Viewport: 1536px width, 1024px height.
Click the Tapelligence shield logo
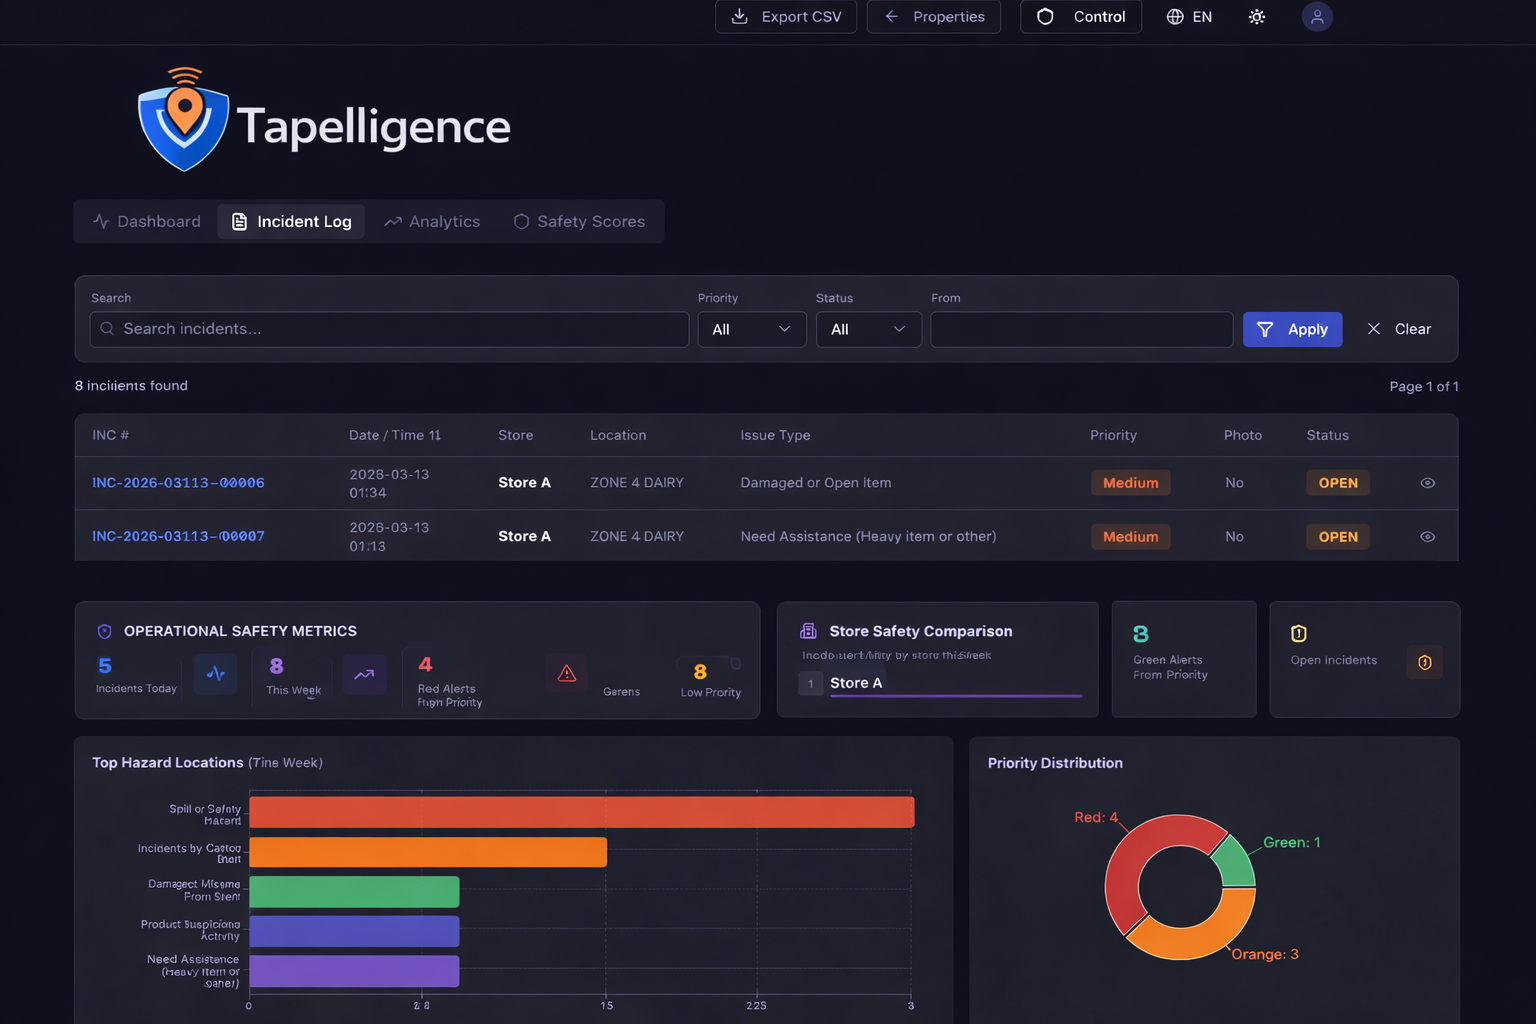(x=184, y=120)
